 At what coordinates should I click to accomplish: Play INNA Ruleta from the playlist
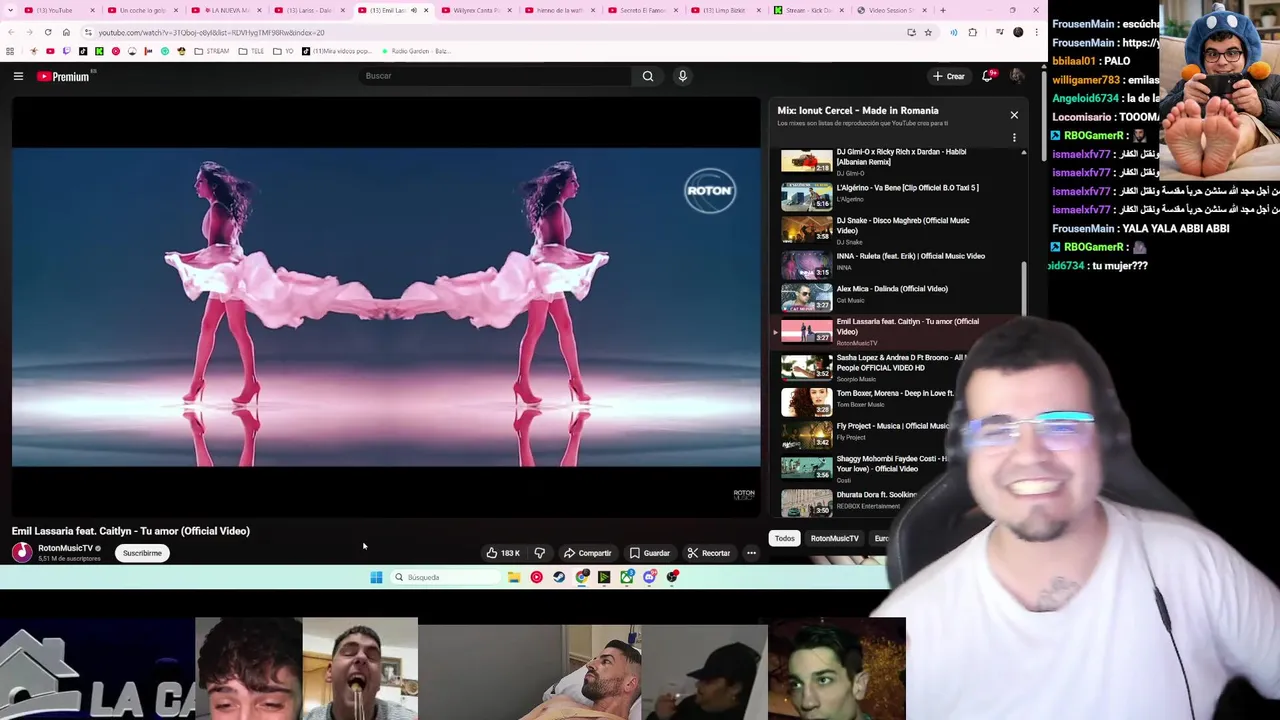click(x=898, y=263)
